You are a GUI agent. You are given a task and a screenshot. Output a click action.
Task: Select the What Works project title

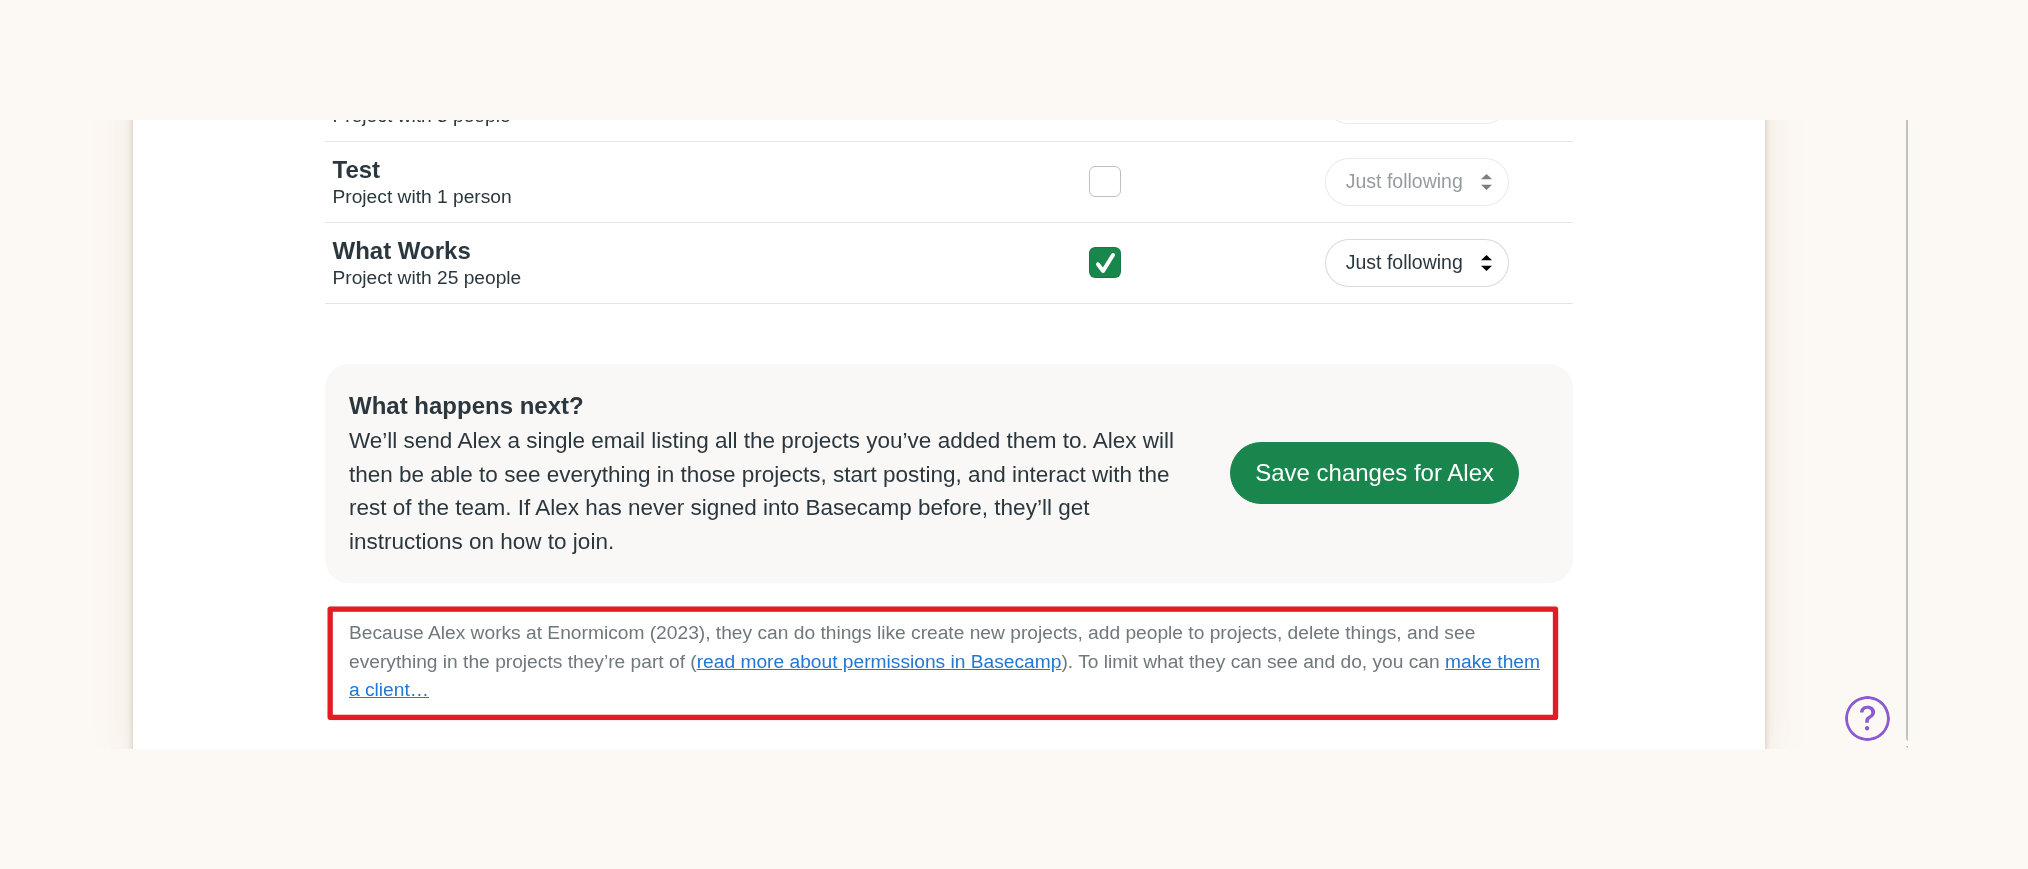tap(401, 250)
